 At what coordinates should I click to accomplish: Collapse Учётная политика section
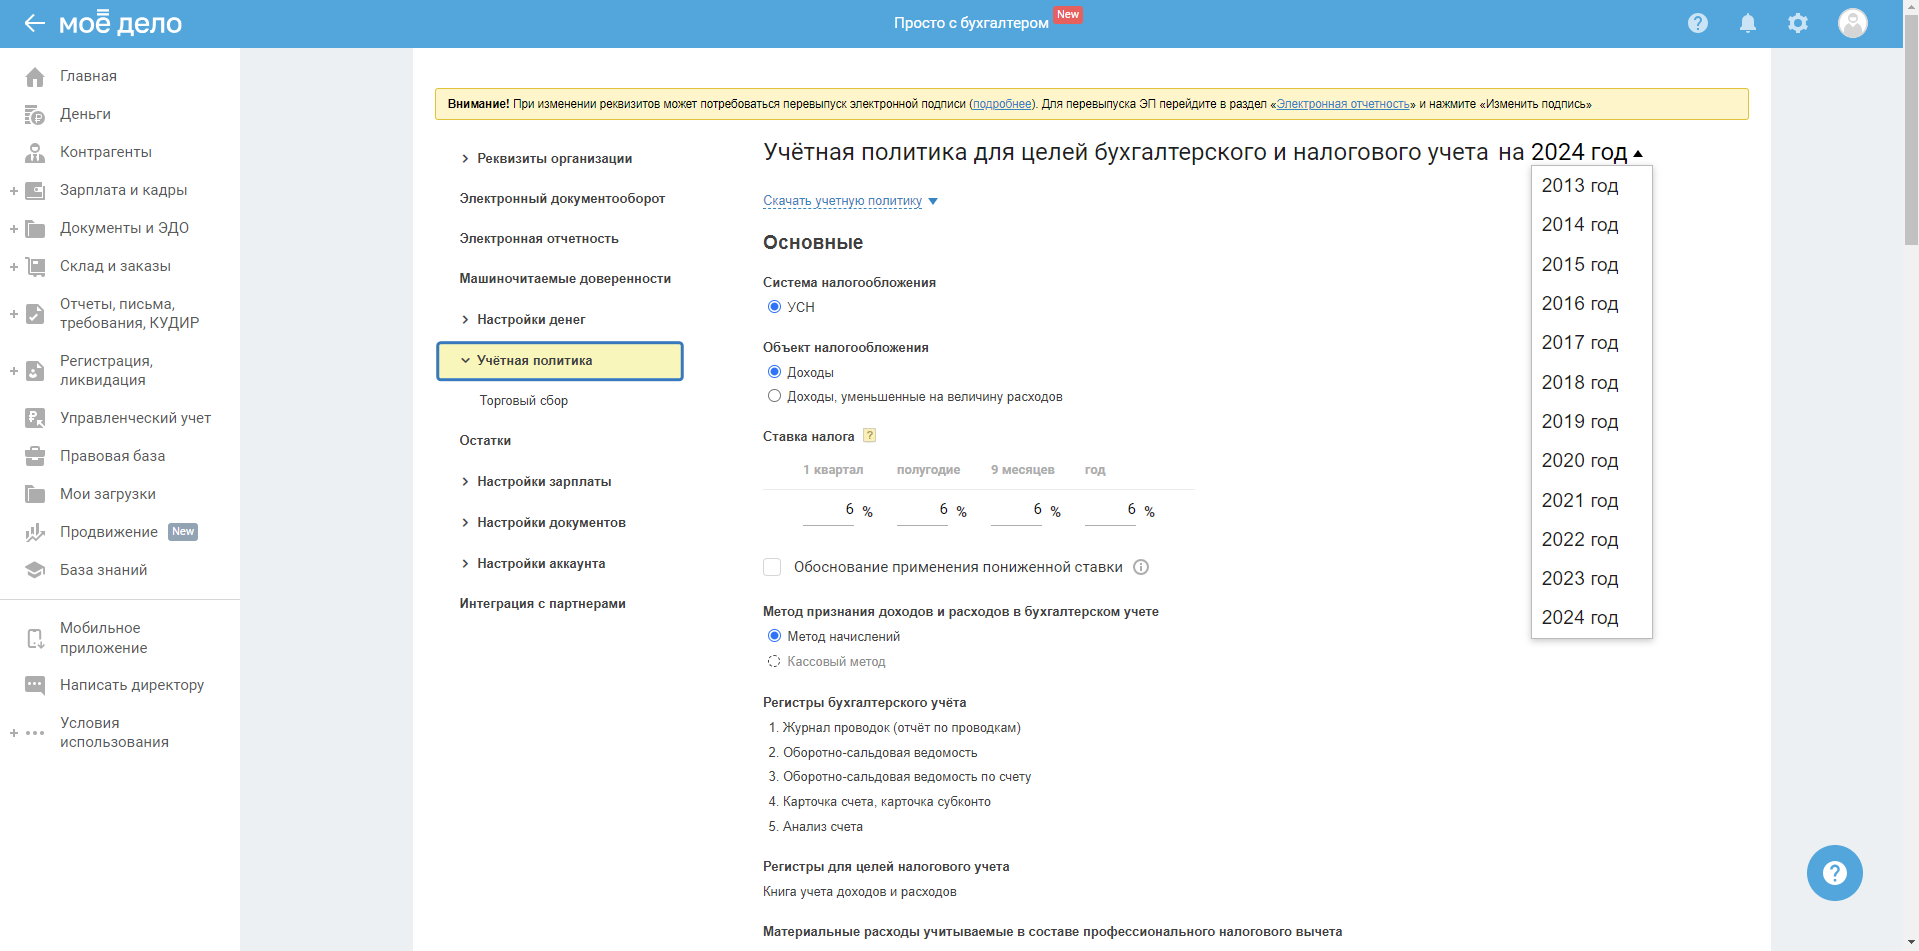(465, 361)
